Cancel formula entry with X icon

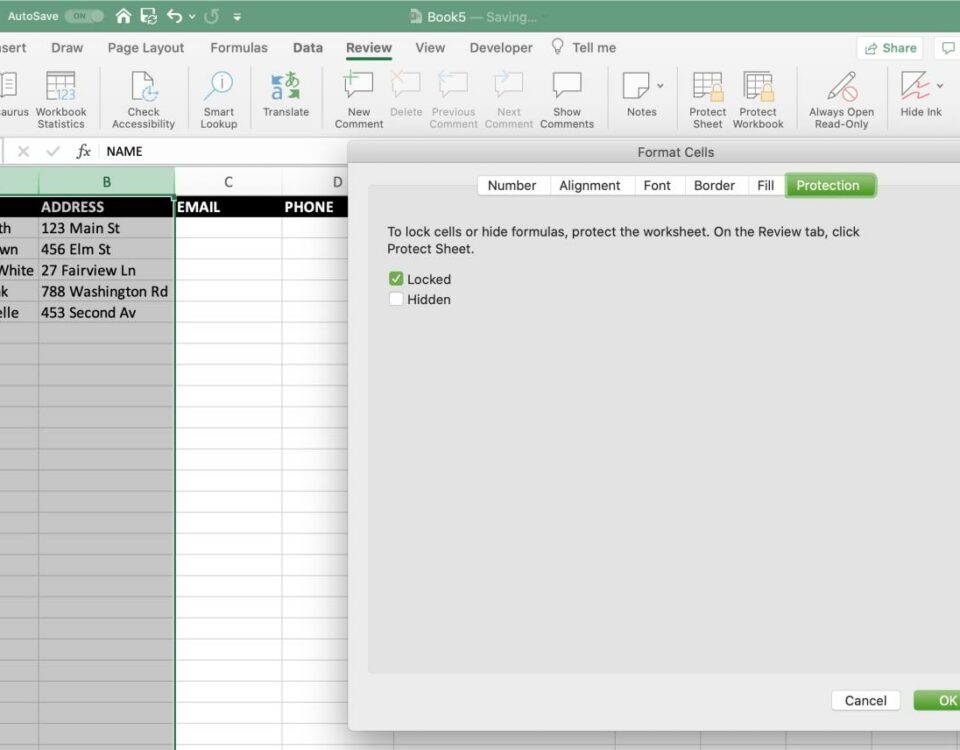[x=23, y=151]
